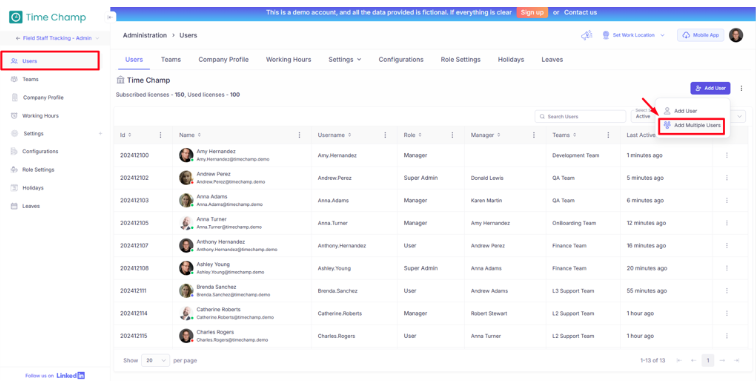Screen dimensions: 756x384
Task: Expand the Field Staff Tracking - Admin switcher
Action: pyautogui.click(x=57, y=38)
